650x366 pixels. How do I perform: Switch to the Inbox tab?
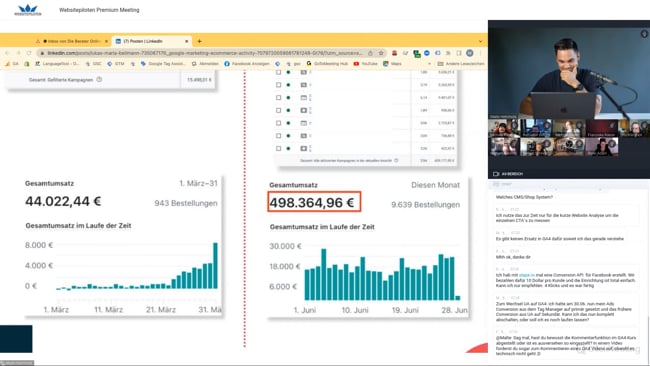click(x=71, y=41)
